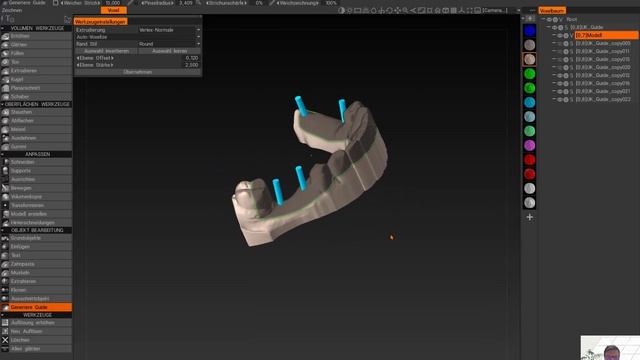Toggle visibility of UK_Guide_copy021 layer
Image resolution: width=640 pixels, height=360 pixels.
(x=560, y=91)
